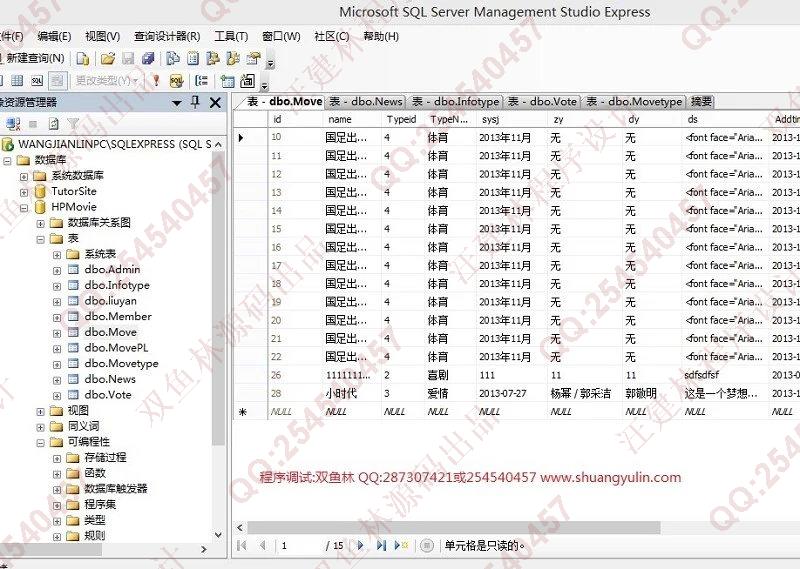800x569 pixels.
Task: Open the Object Explorer window position dropdown
Action: point(177,103)
